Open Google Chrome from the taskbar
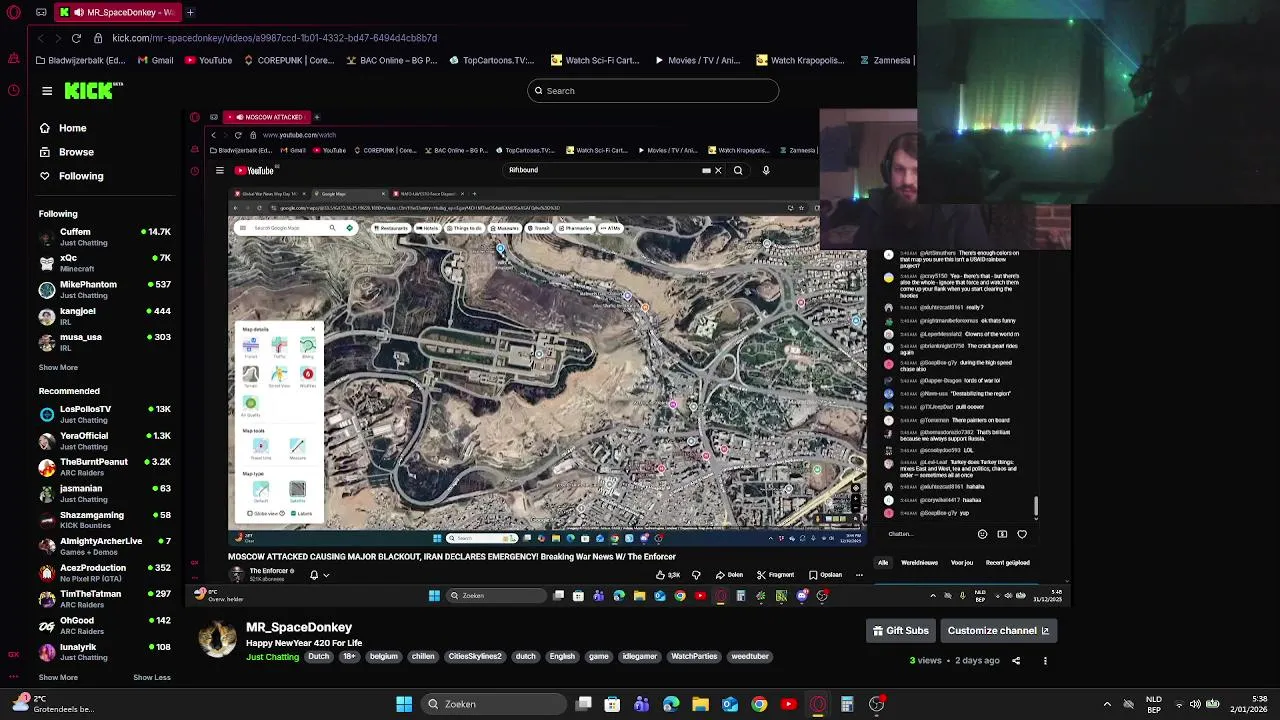Image resolution: width=1280 pixels, height=720 pixels. point(759,704)
